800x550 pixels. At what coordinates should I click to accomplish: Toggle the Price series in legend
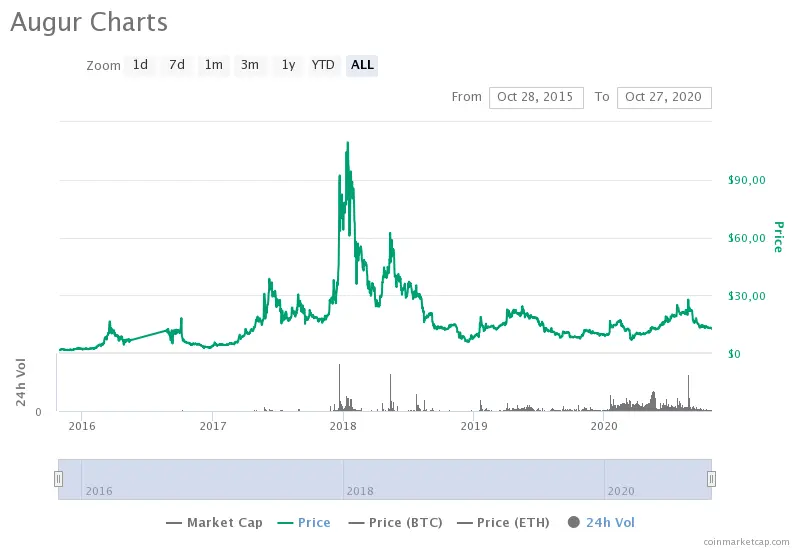(x=304, y=522)
